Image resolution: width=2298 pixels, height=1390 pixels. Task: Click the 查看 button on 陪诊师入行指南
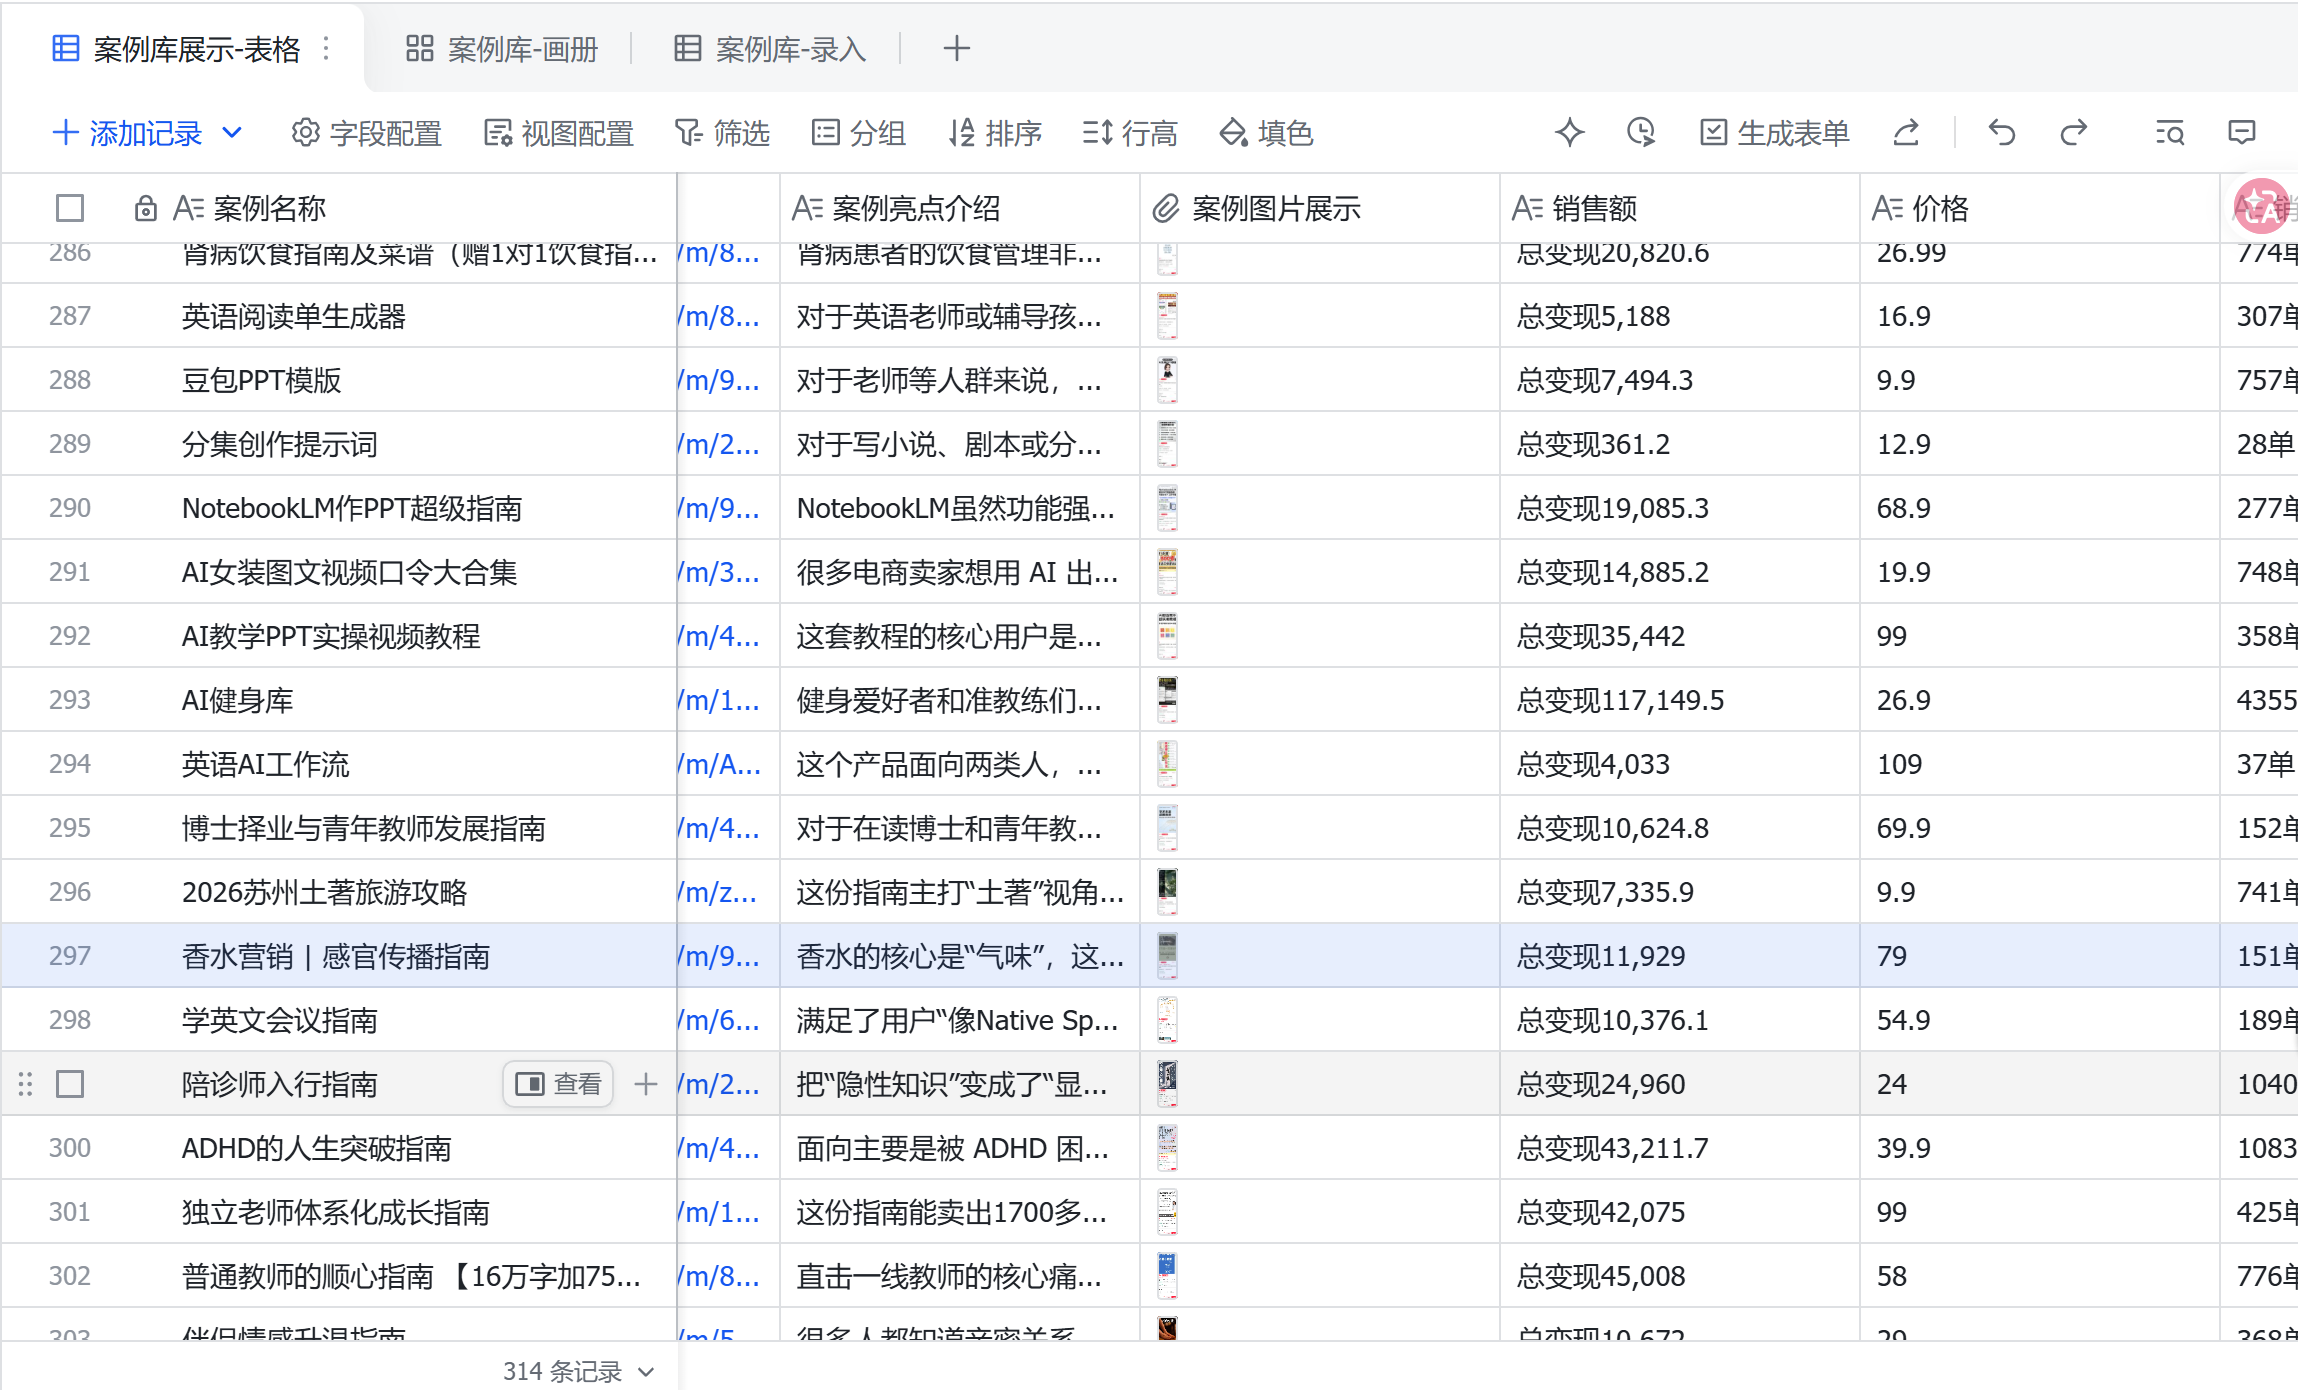558,1084
